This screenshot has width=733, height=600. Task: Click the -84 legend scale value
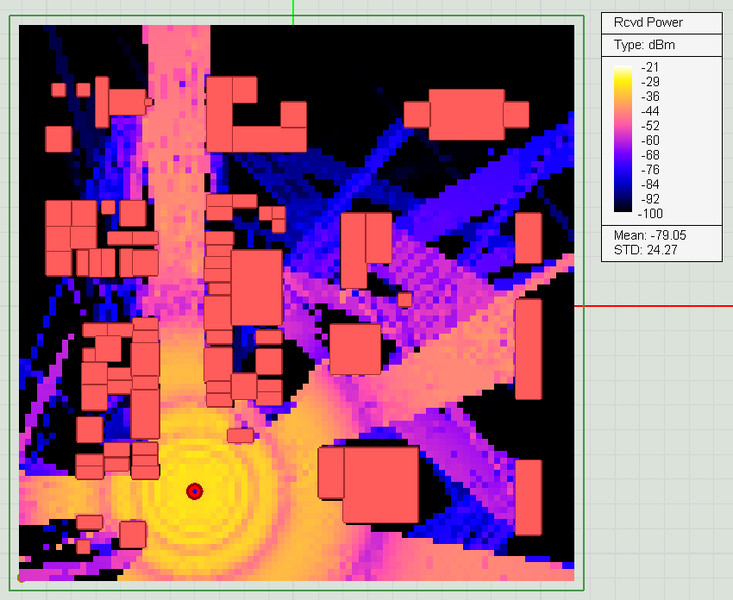click(650, 184)
